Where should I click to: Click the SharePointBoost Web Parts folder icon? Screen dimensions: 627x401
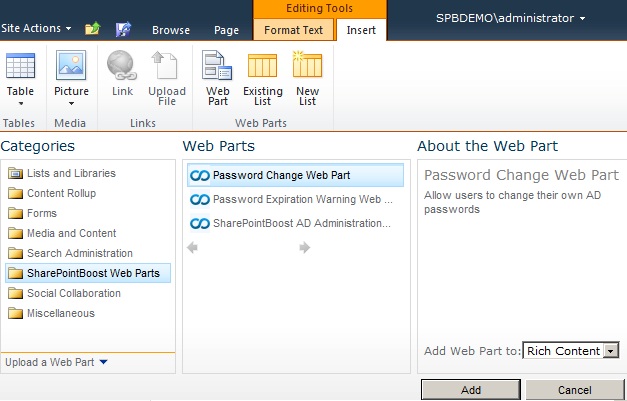click(x=16, y=273)
